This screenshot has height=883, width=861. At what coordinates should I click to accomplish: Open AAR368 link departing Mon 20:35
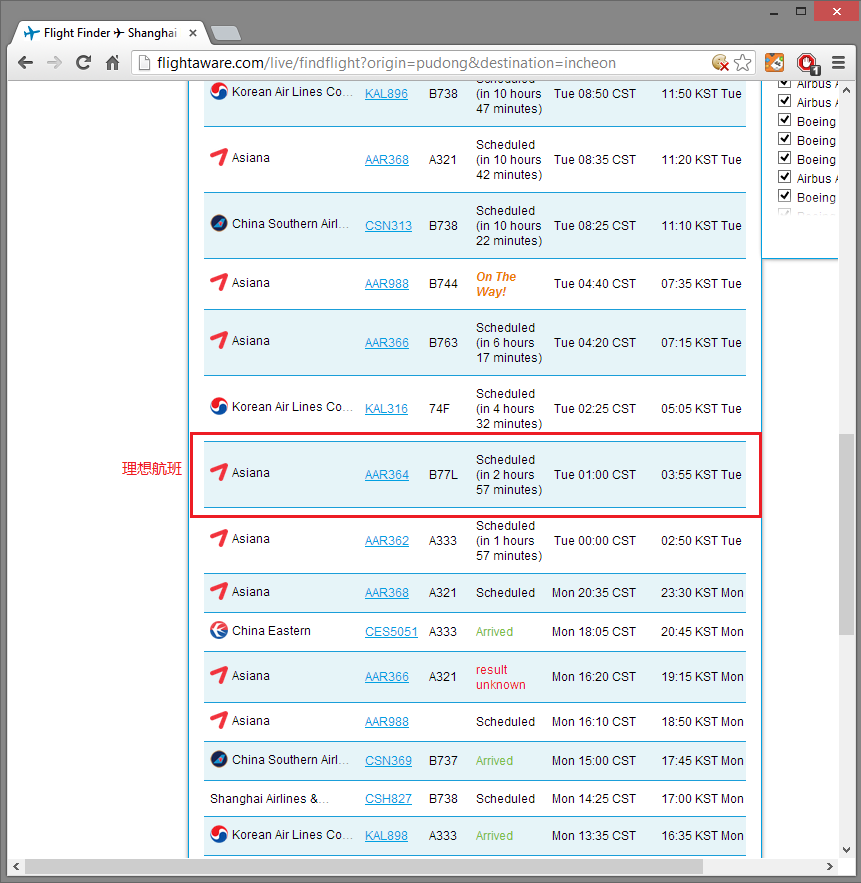387,592
